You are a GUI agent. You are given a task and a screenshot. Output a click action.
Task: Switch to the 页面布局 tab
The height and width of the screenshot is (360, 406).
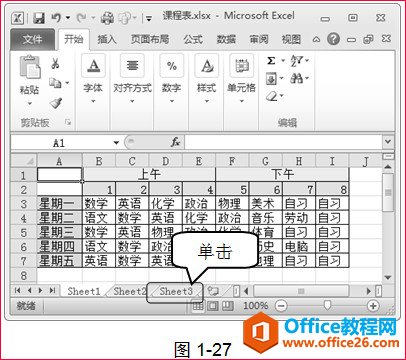150,39
